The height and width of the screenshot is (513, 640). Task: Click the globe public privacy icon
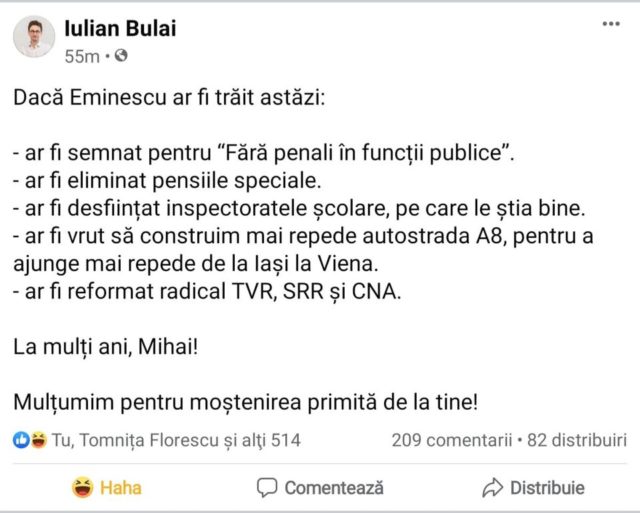[122, 56]
